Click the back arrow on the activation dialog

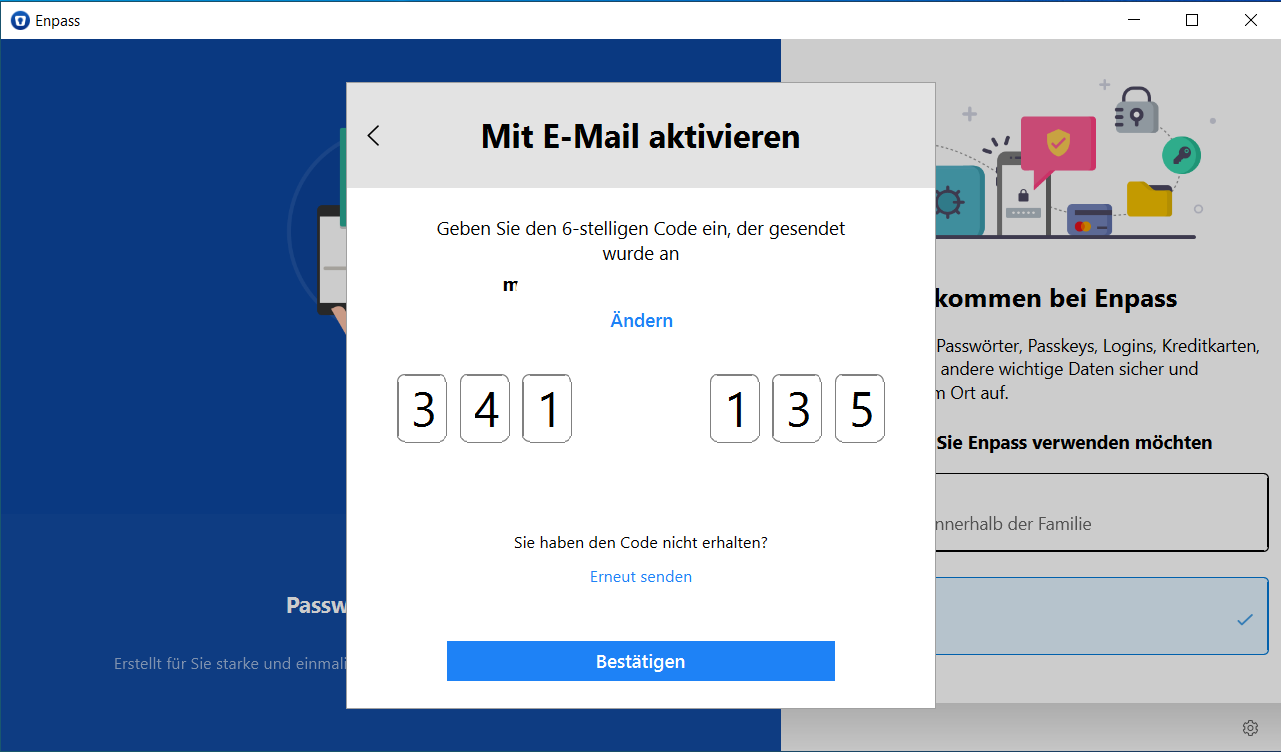point(373,135)
